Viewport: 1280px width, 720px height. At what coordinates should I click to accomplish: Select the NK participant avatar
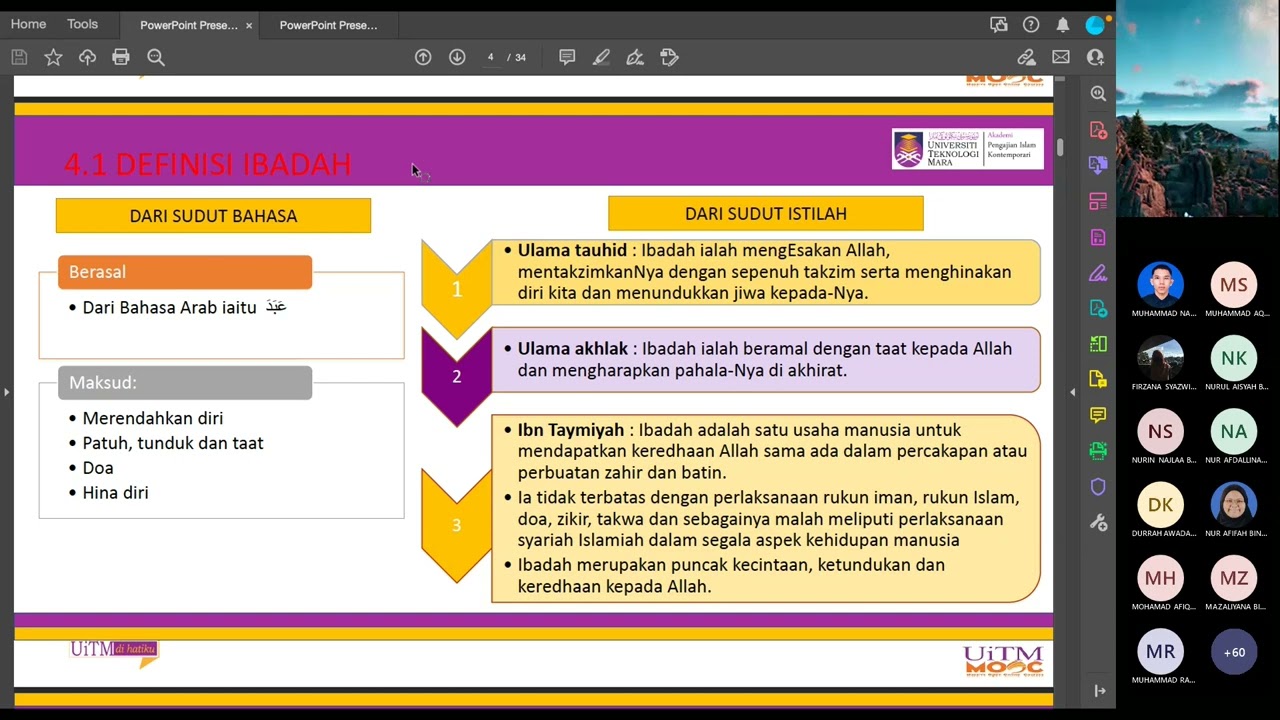(1234, 358)
